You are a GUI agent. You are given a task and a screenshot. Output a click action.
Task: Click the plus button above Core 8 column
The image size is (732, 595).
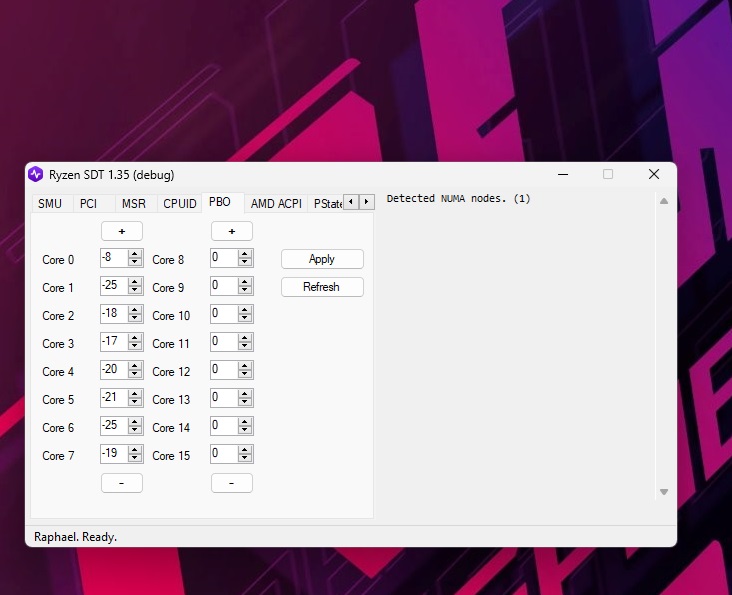[232, 231]
